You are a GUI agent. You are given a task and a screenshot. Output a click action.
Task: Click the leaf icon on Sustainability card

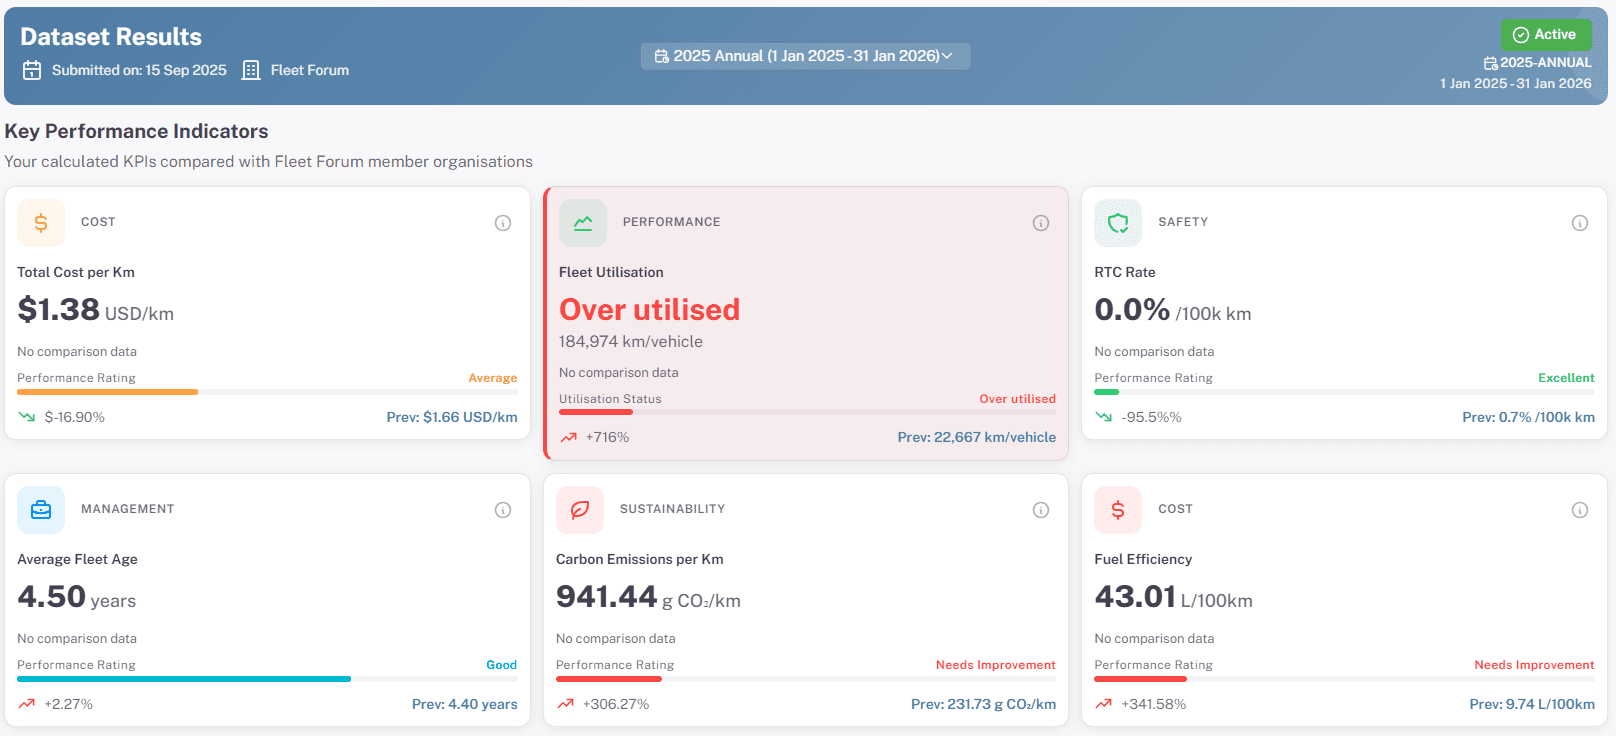(580, 510)
